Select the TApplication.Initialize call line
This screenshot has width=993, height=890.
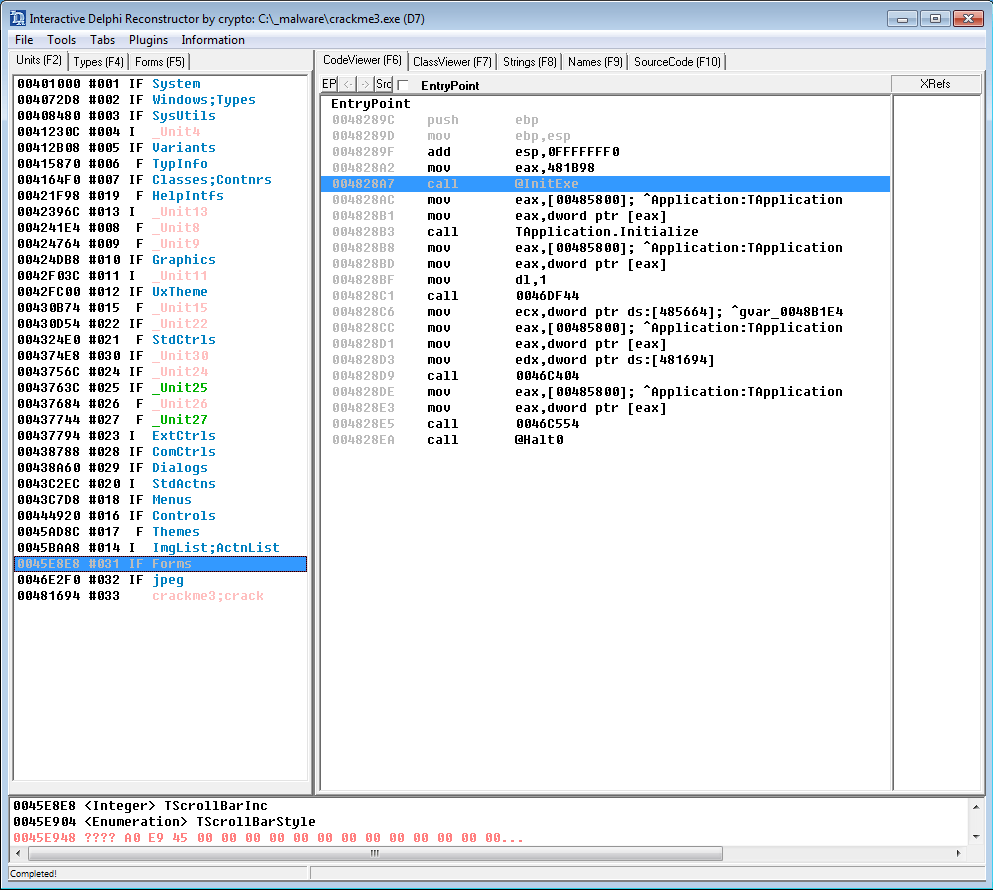tap(606, 232)
